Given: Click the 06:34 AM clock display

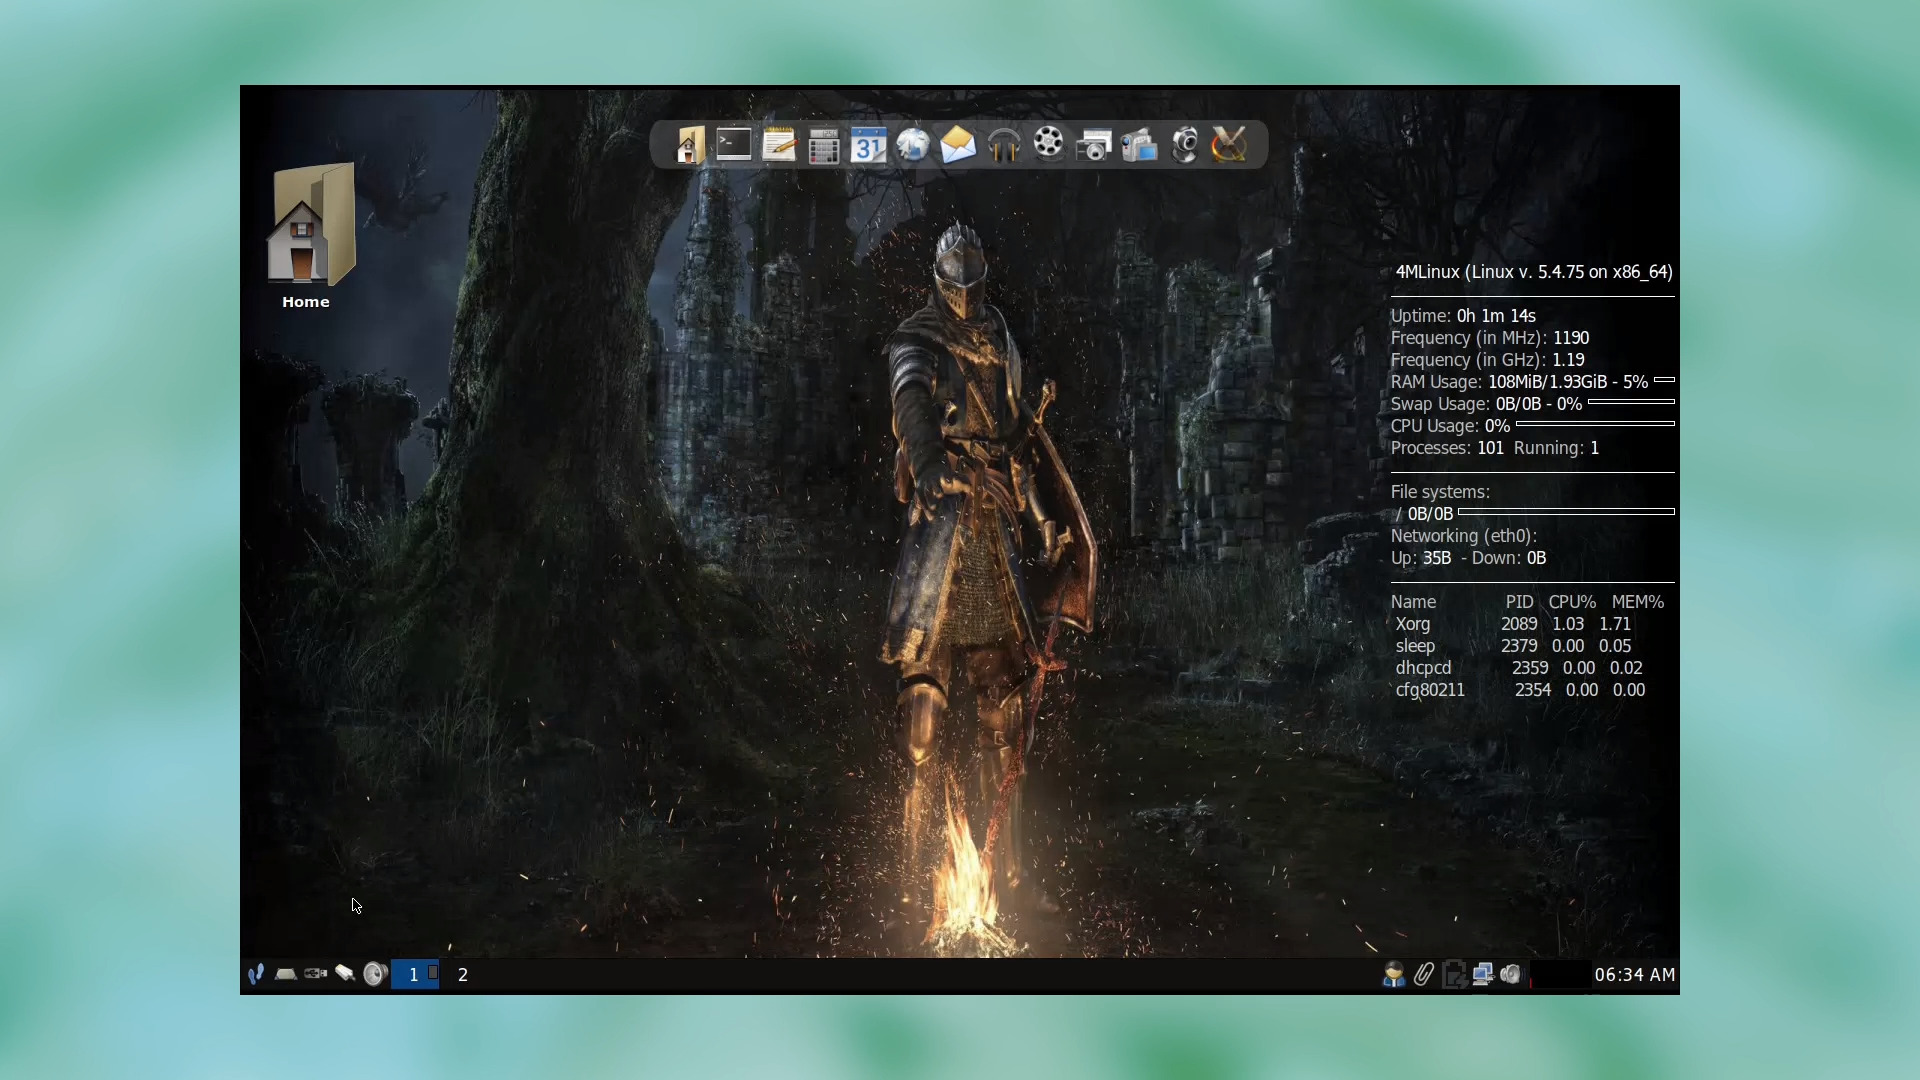Looking at the screenshot, I should tap(1633, 975).
